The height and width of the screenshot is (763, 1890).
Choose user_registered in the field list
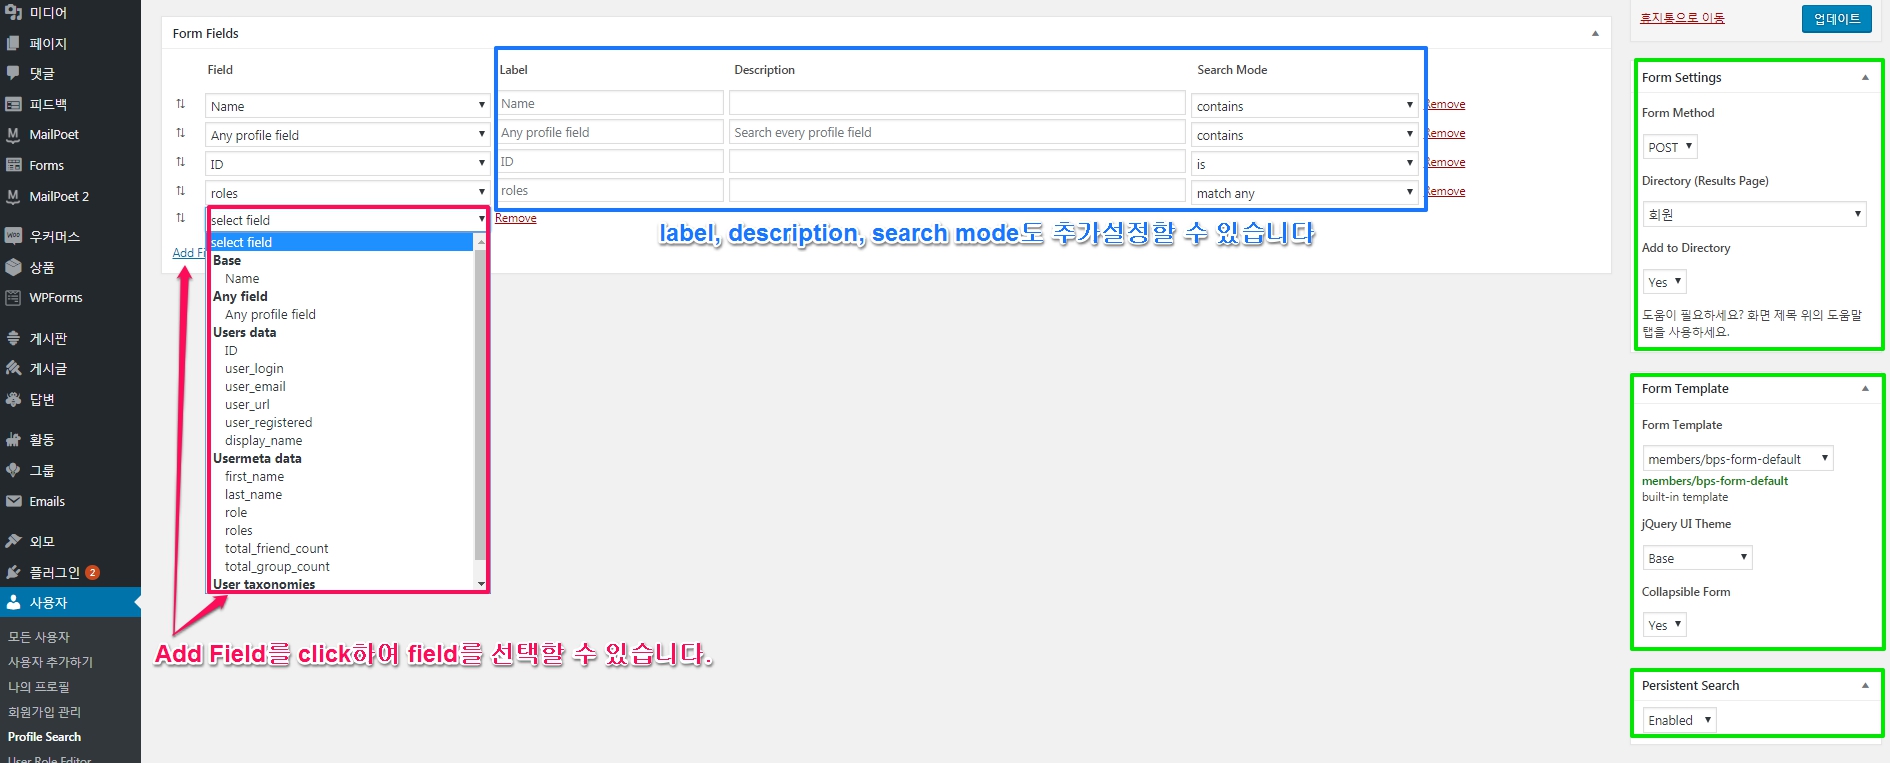point(268,422)
